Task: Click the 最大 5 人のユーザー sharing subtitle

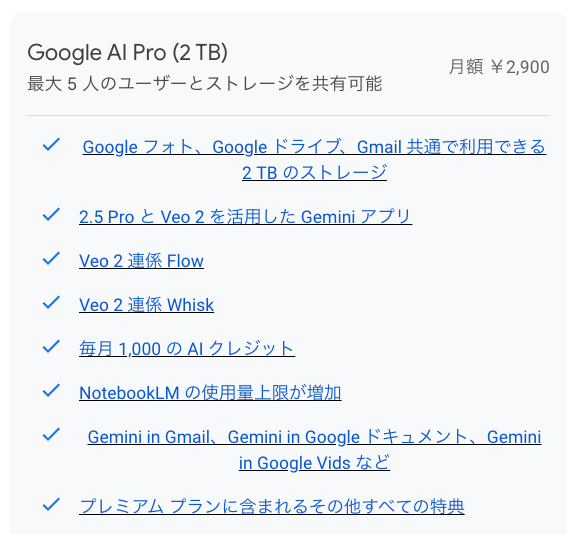Action: click(205, 84)
